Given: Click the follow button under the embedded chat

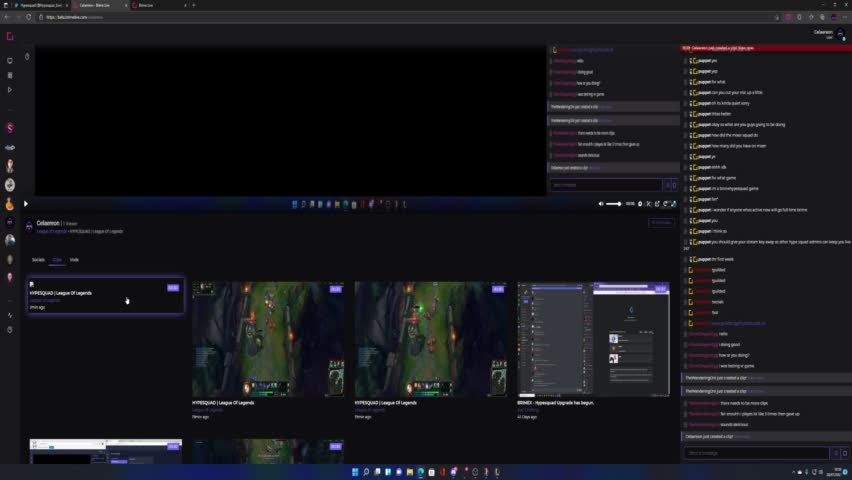Looking at the screenshot, I should [661, 223].
